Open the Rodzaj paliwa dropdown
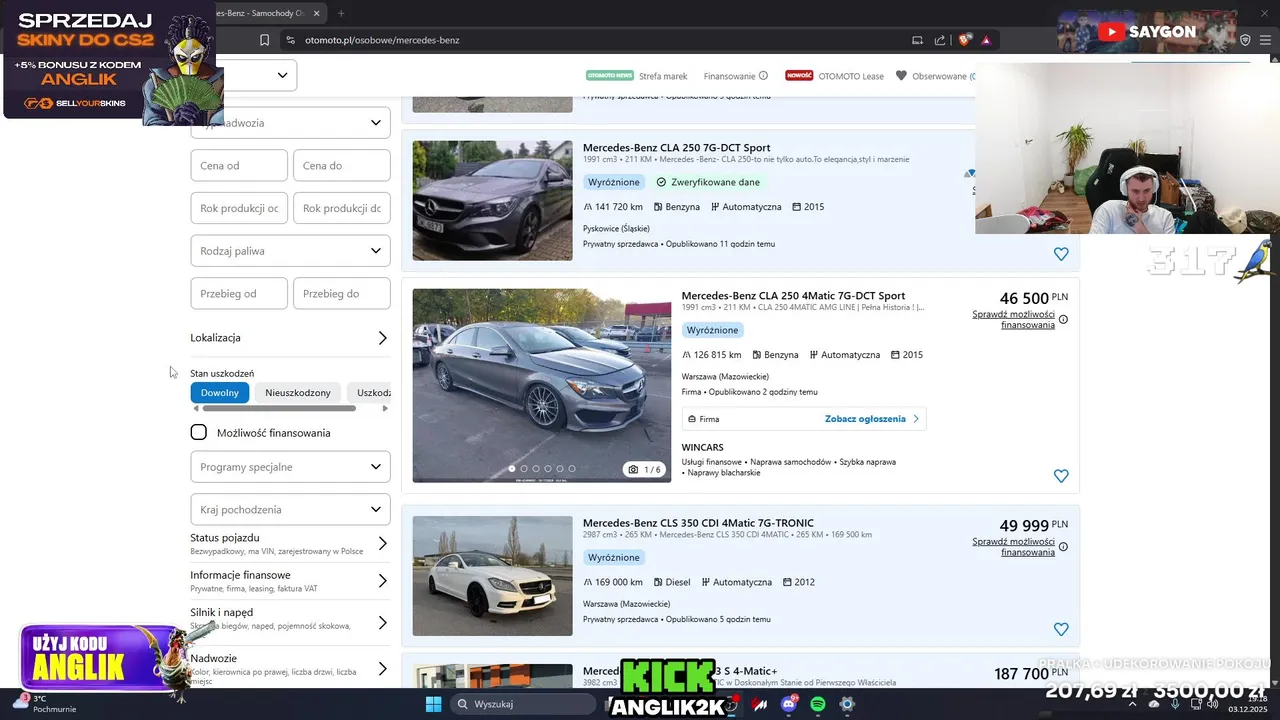Screen dimensions: 1280x720 [290, 250]
